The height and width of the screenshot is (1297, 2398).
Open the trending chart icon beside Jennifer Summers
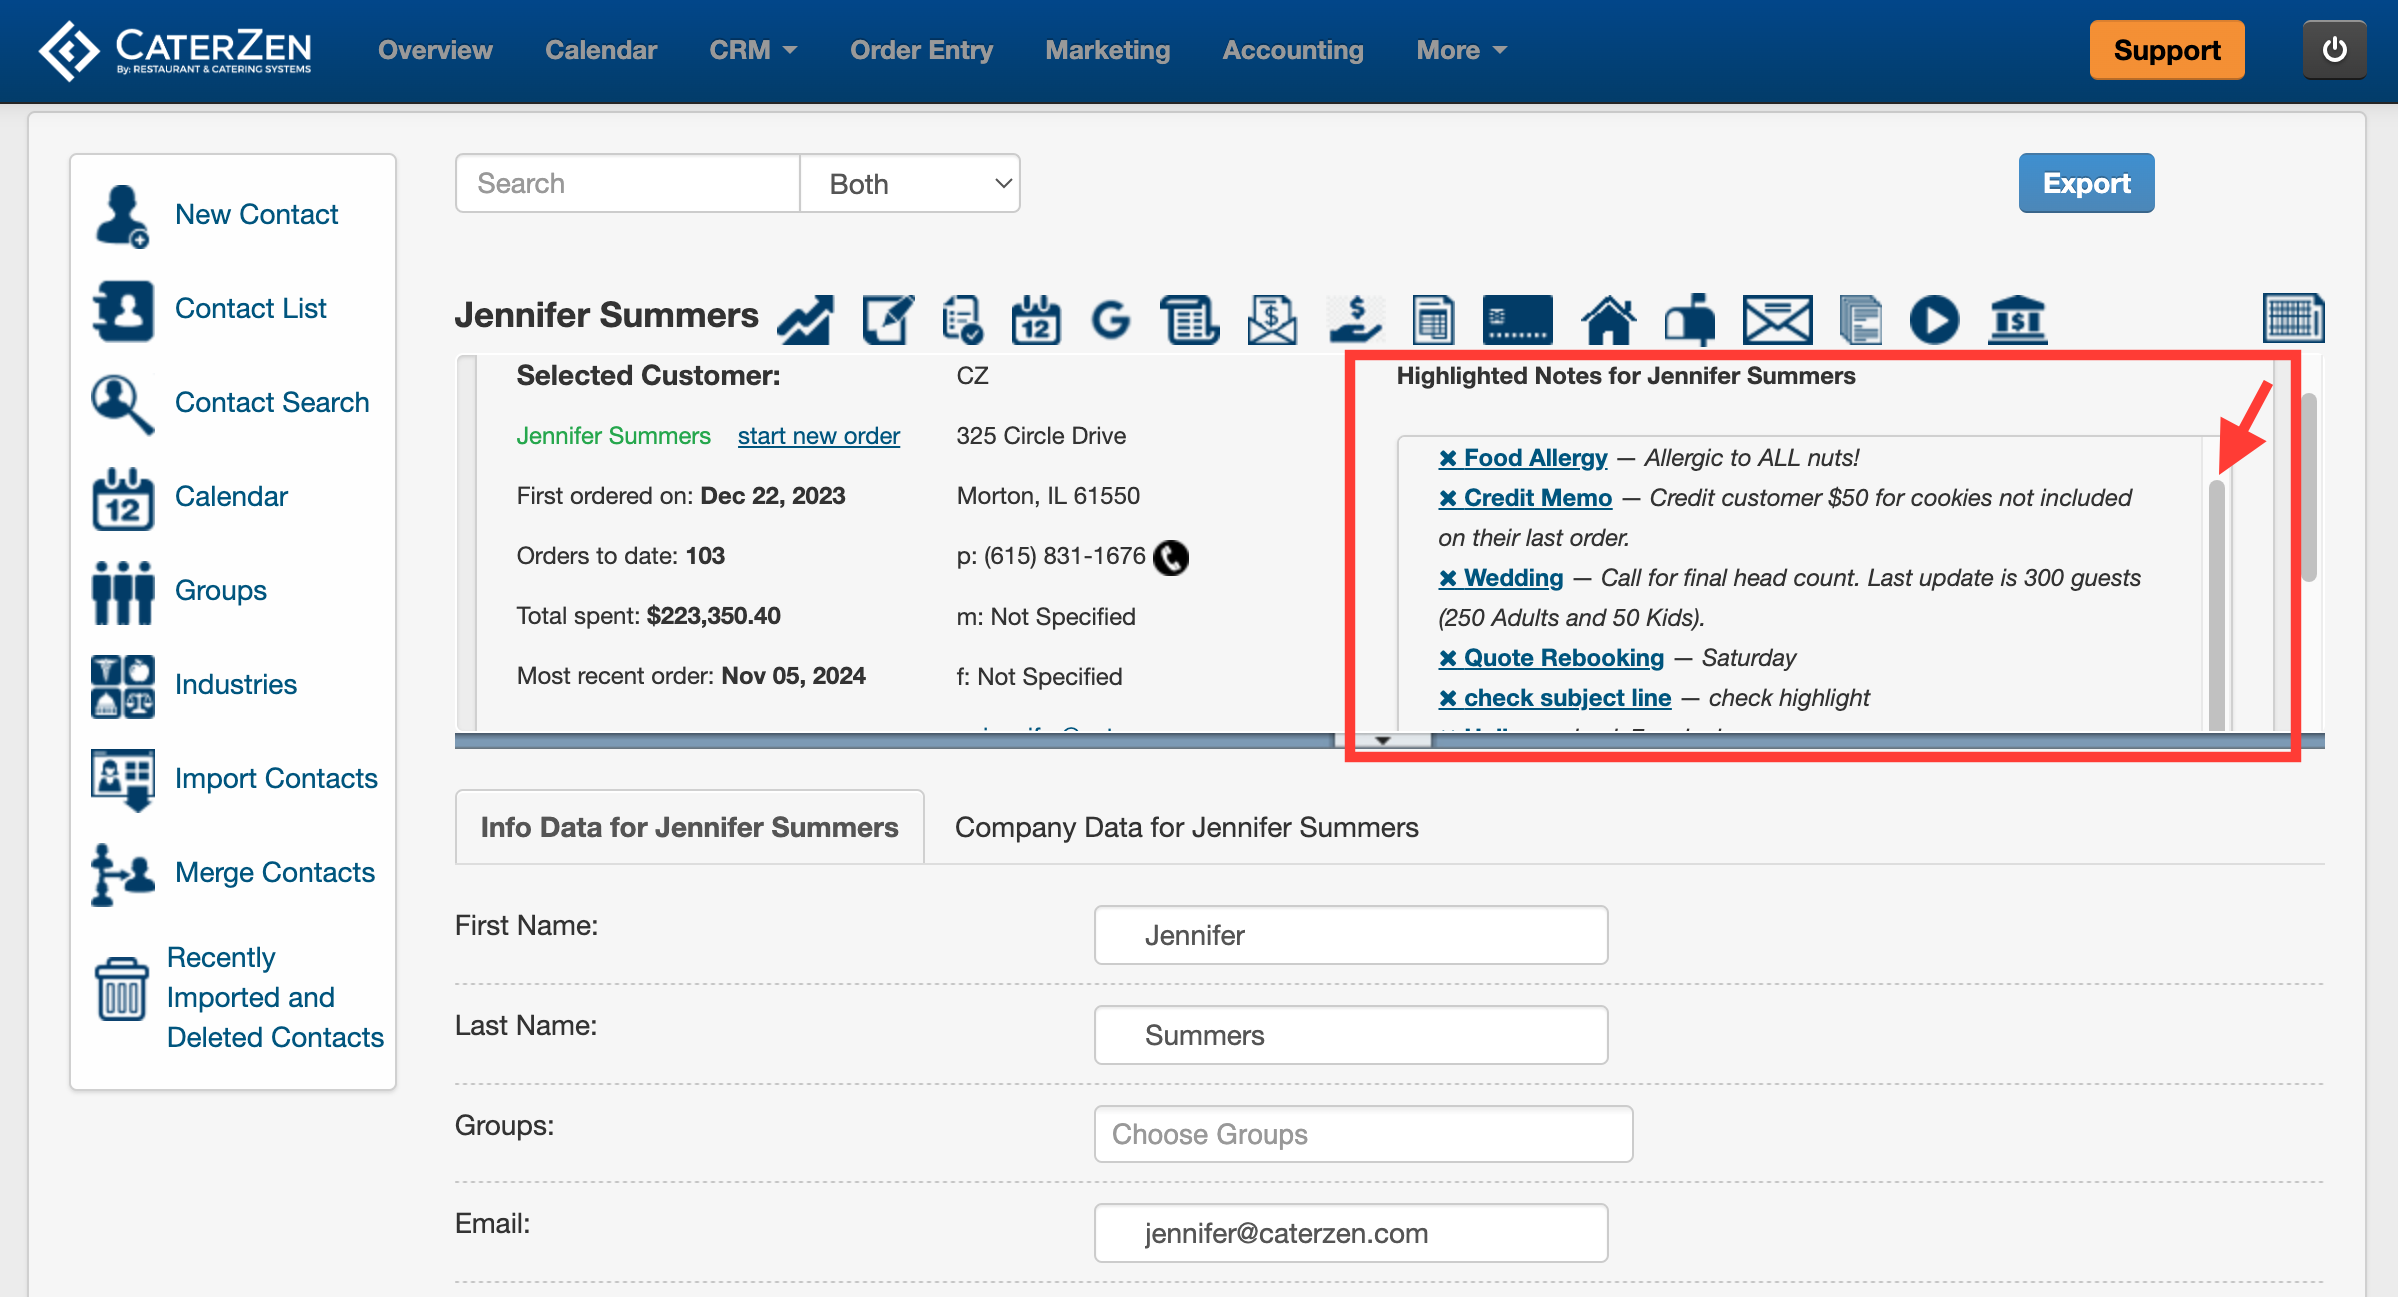click(806, 320)
